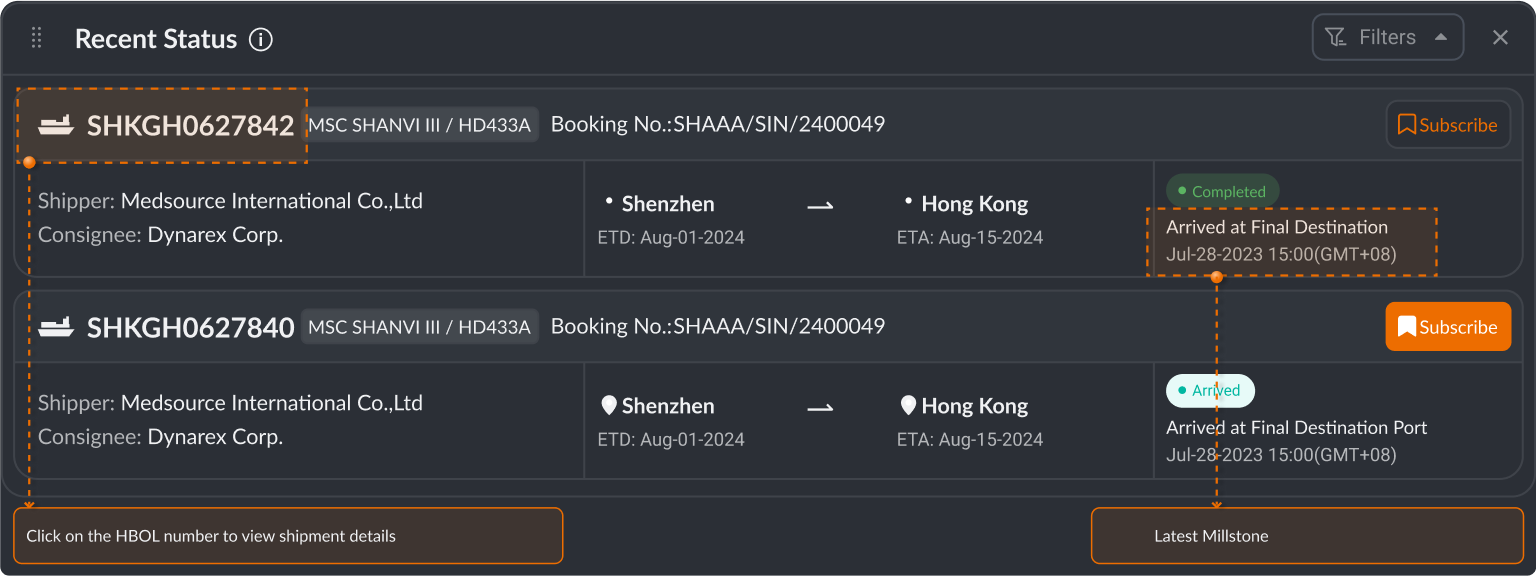The image size is (1537, 576).
Task: Open the Filters dropdown
Action: (x=1387, y=37)
